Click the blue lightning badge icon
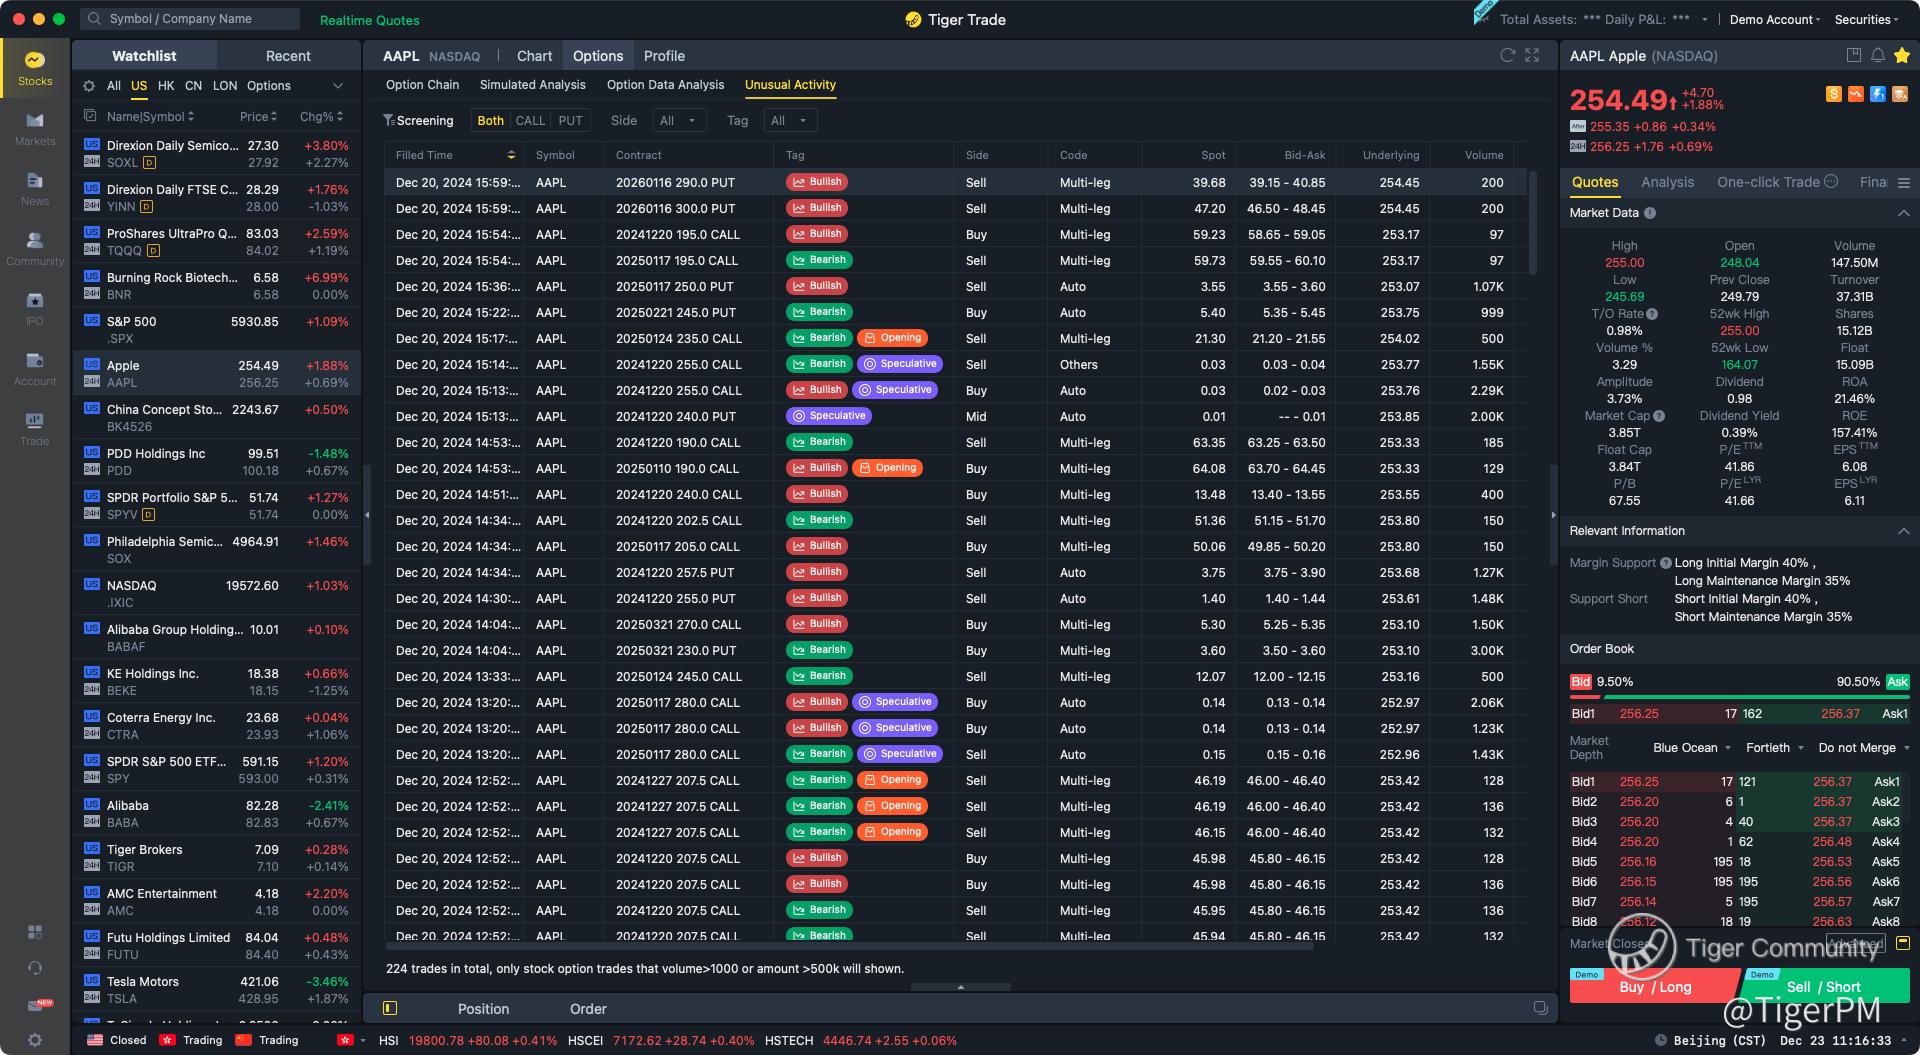The image size is (1920, 1055). (x=1877, y=94)
